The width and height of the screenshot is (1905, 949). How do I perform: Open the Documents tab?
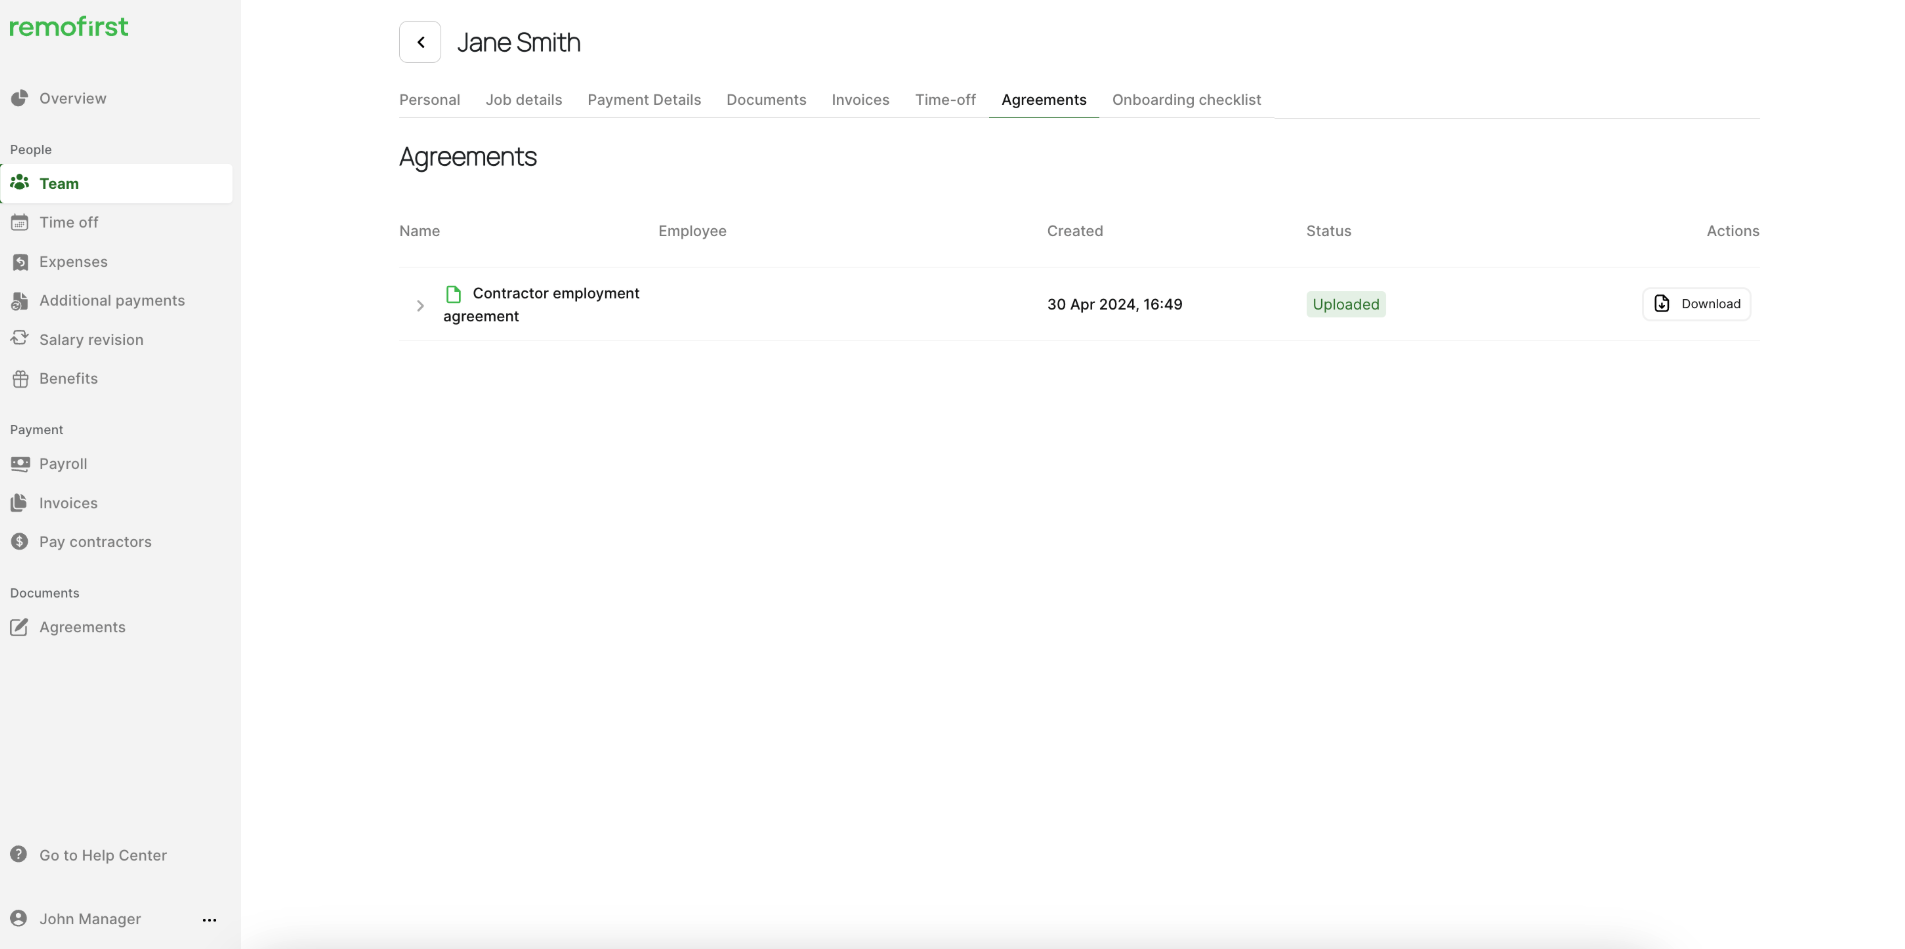point(766,100)
